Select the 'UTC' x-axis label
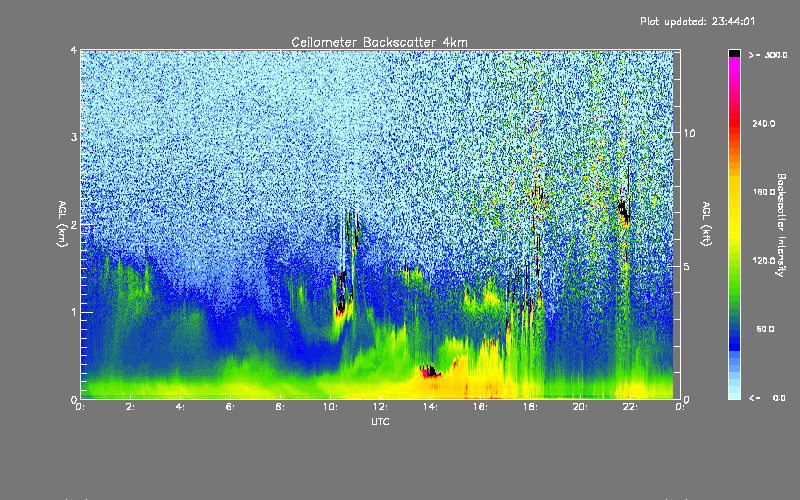Viewport: 800px width, 500px height. (380, 421)
